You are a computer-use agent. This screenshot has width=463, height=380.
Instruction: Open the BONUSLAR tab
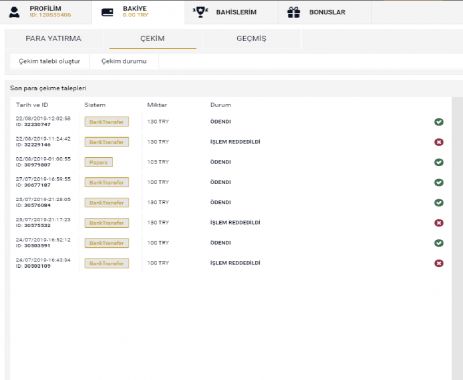click(325, 12)
